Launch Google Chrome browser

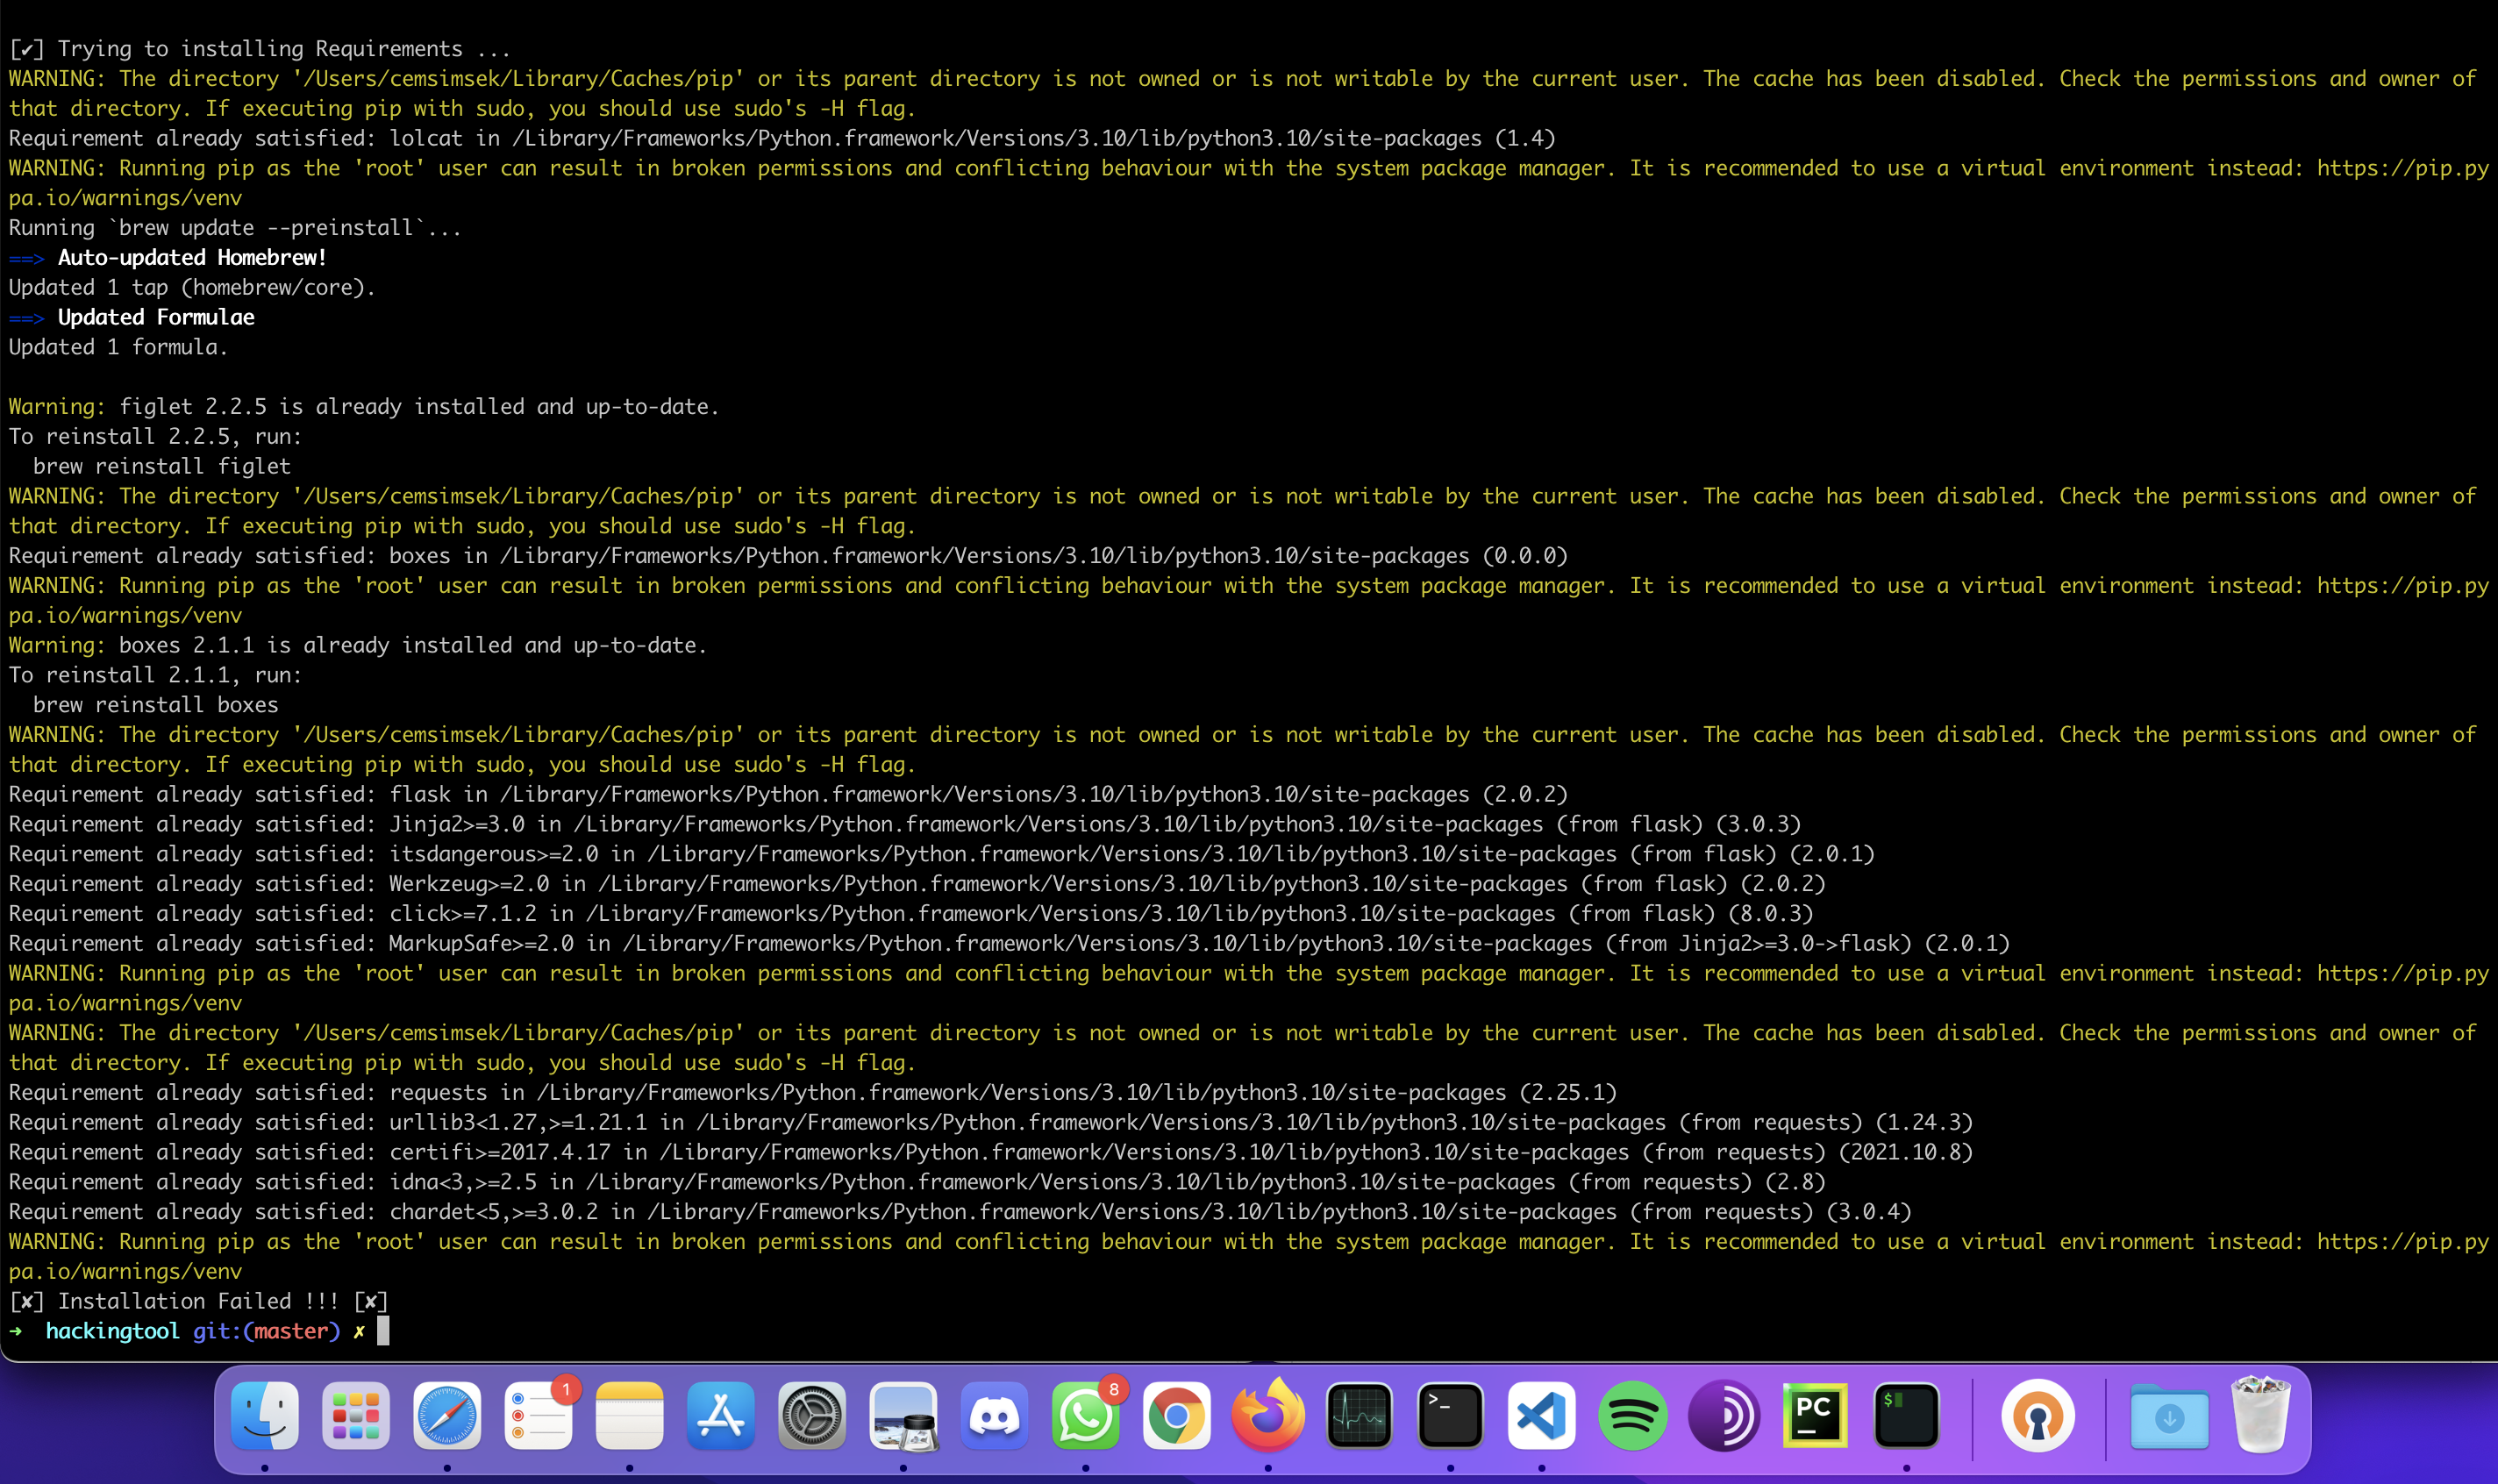pyautogui.click(x=1177, y=1415)
